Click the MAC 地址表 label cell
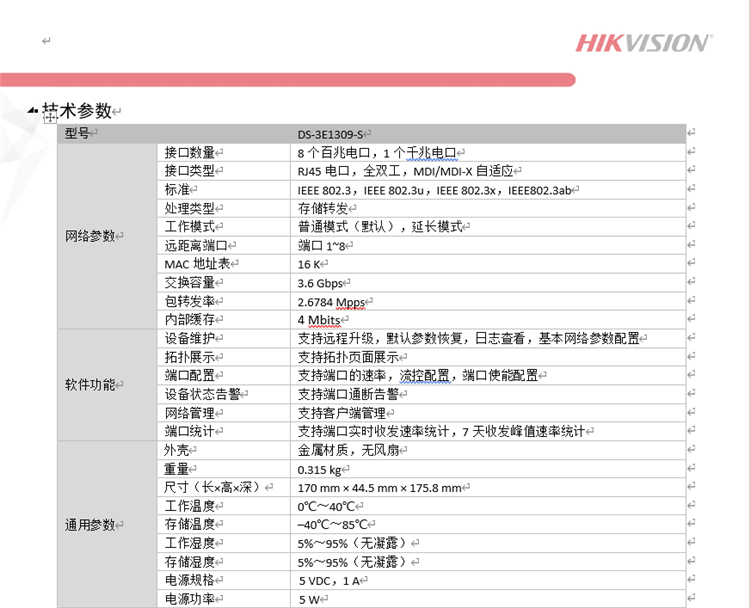750x608 pixels. 223,264
